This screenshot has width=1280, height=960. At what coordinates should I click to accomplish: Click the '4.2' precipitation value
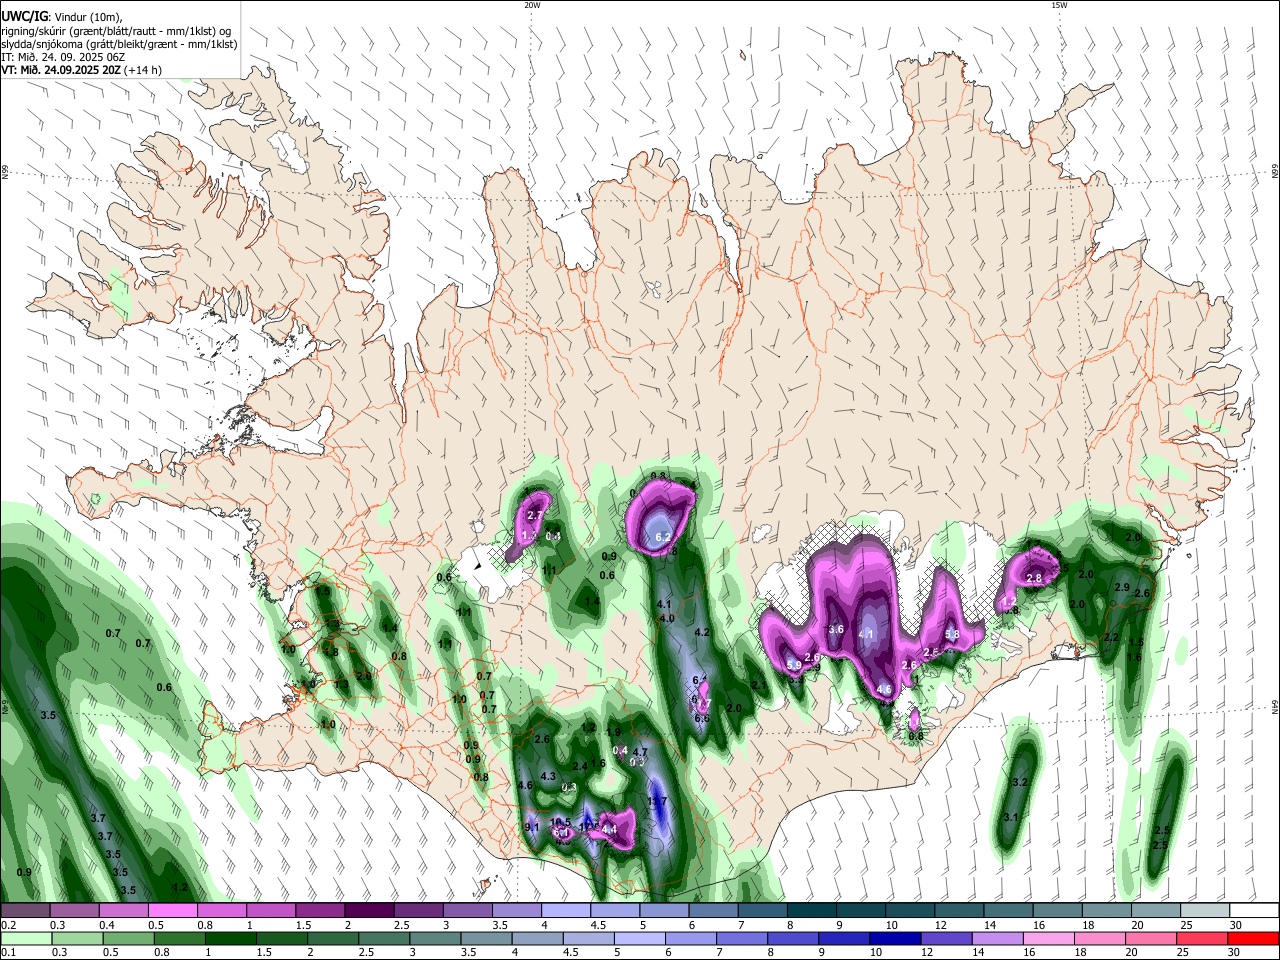pos(701,632)
